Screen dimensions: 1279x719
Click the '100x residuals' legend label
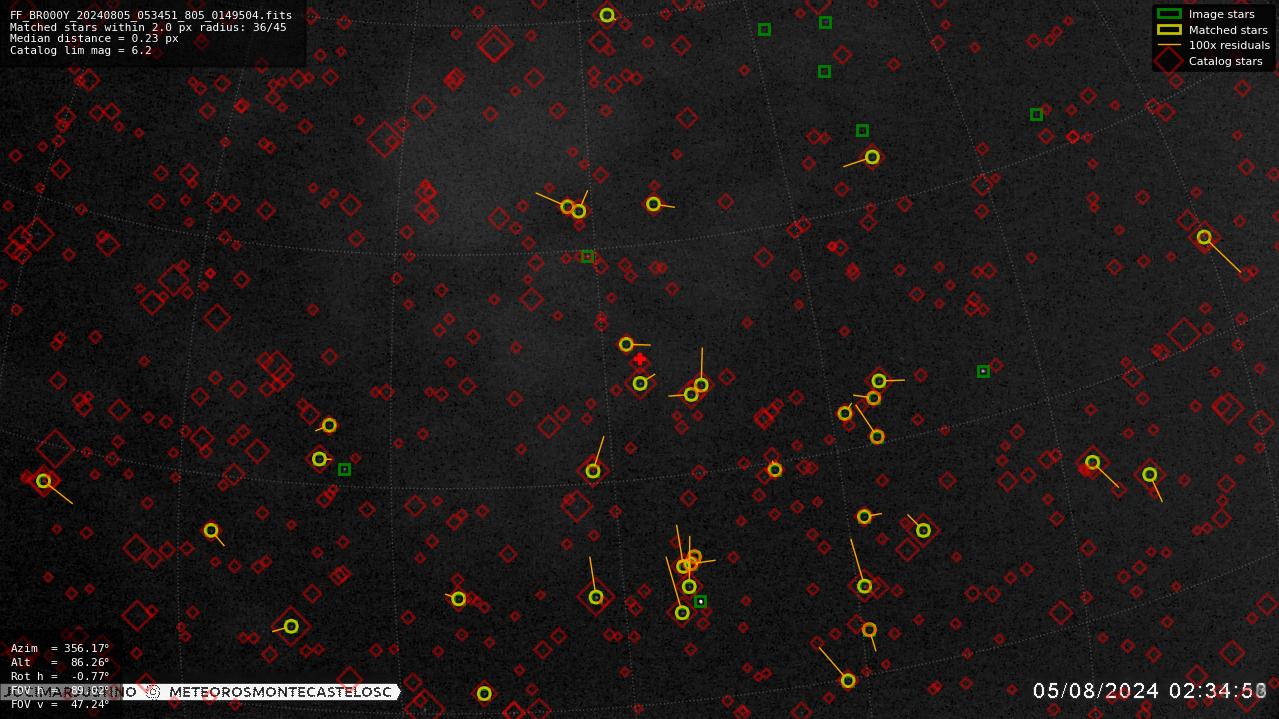pyautogui.click(x=1229, y=45)
